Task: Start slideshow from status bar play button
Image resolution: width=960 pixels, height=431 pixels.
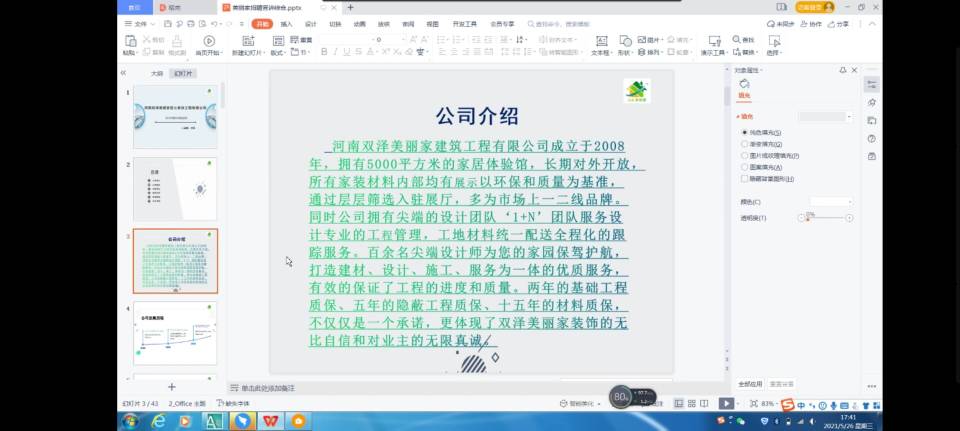Action: pos(727,403)
